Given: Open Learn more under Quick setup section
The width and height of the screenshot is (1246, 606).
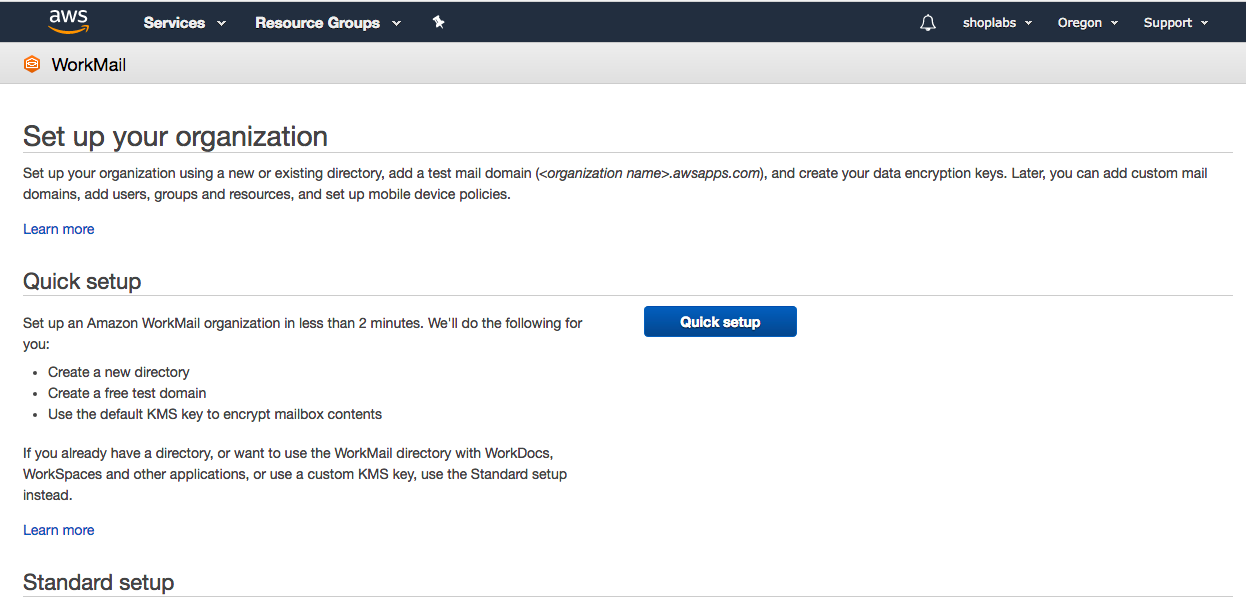Looking at the screenshot, I should (x=59, y=530).
